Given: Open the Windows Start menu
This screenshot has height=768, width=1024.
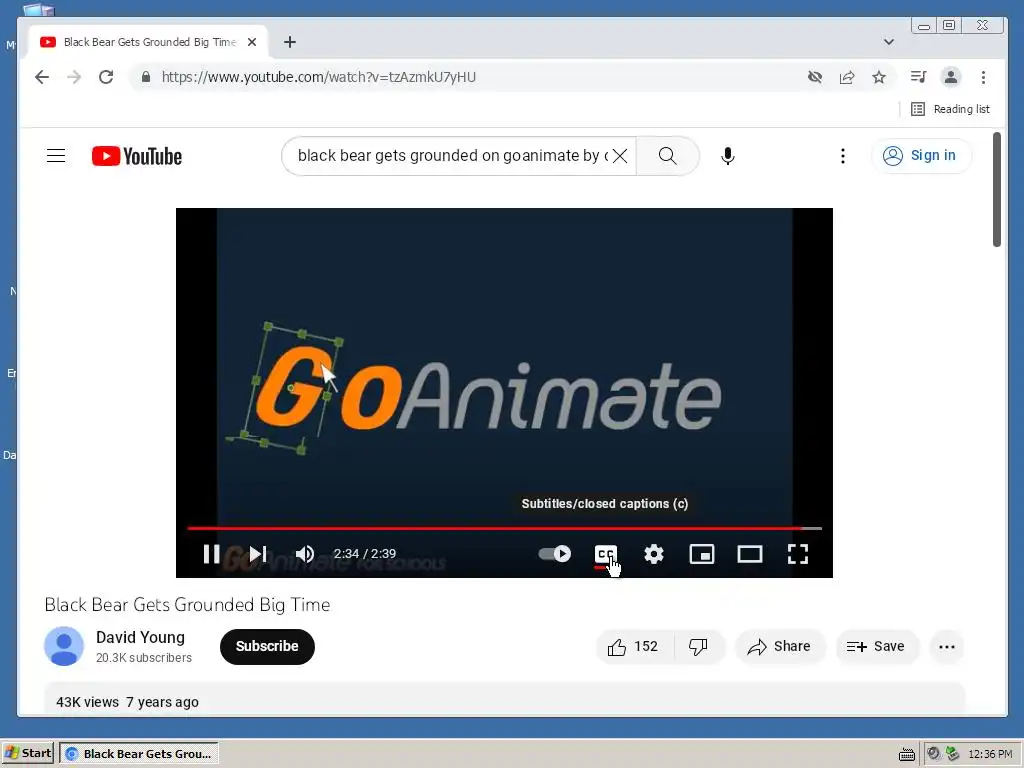Looking at the screenshot, I should coord(28,753).
